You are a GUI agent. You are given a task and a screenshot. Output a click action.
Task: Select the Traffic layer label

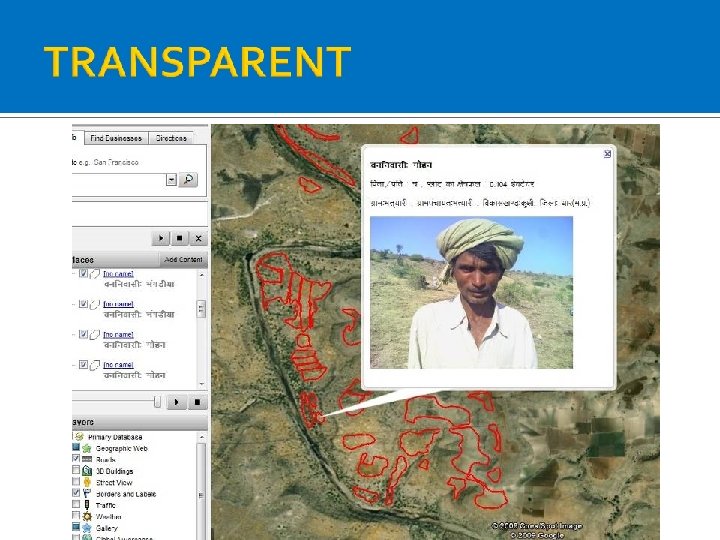click(x=106, y=505)
